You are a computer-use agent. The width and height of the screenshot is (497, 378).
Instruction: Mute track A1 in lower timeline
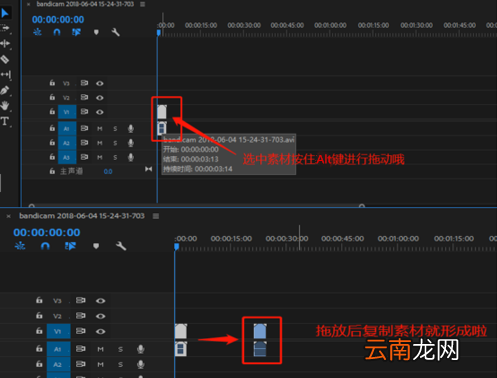(x=100, y=349)
